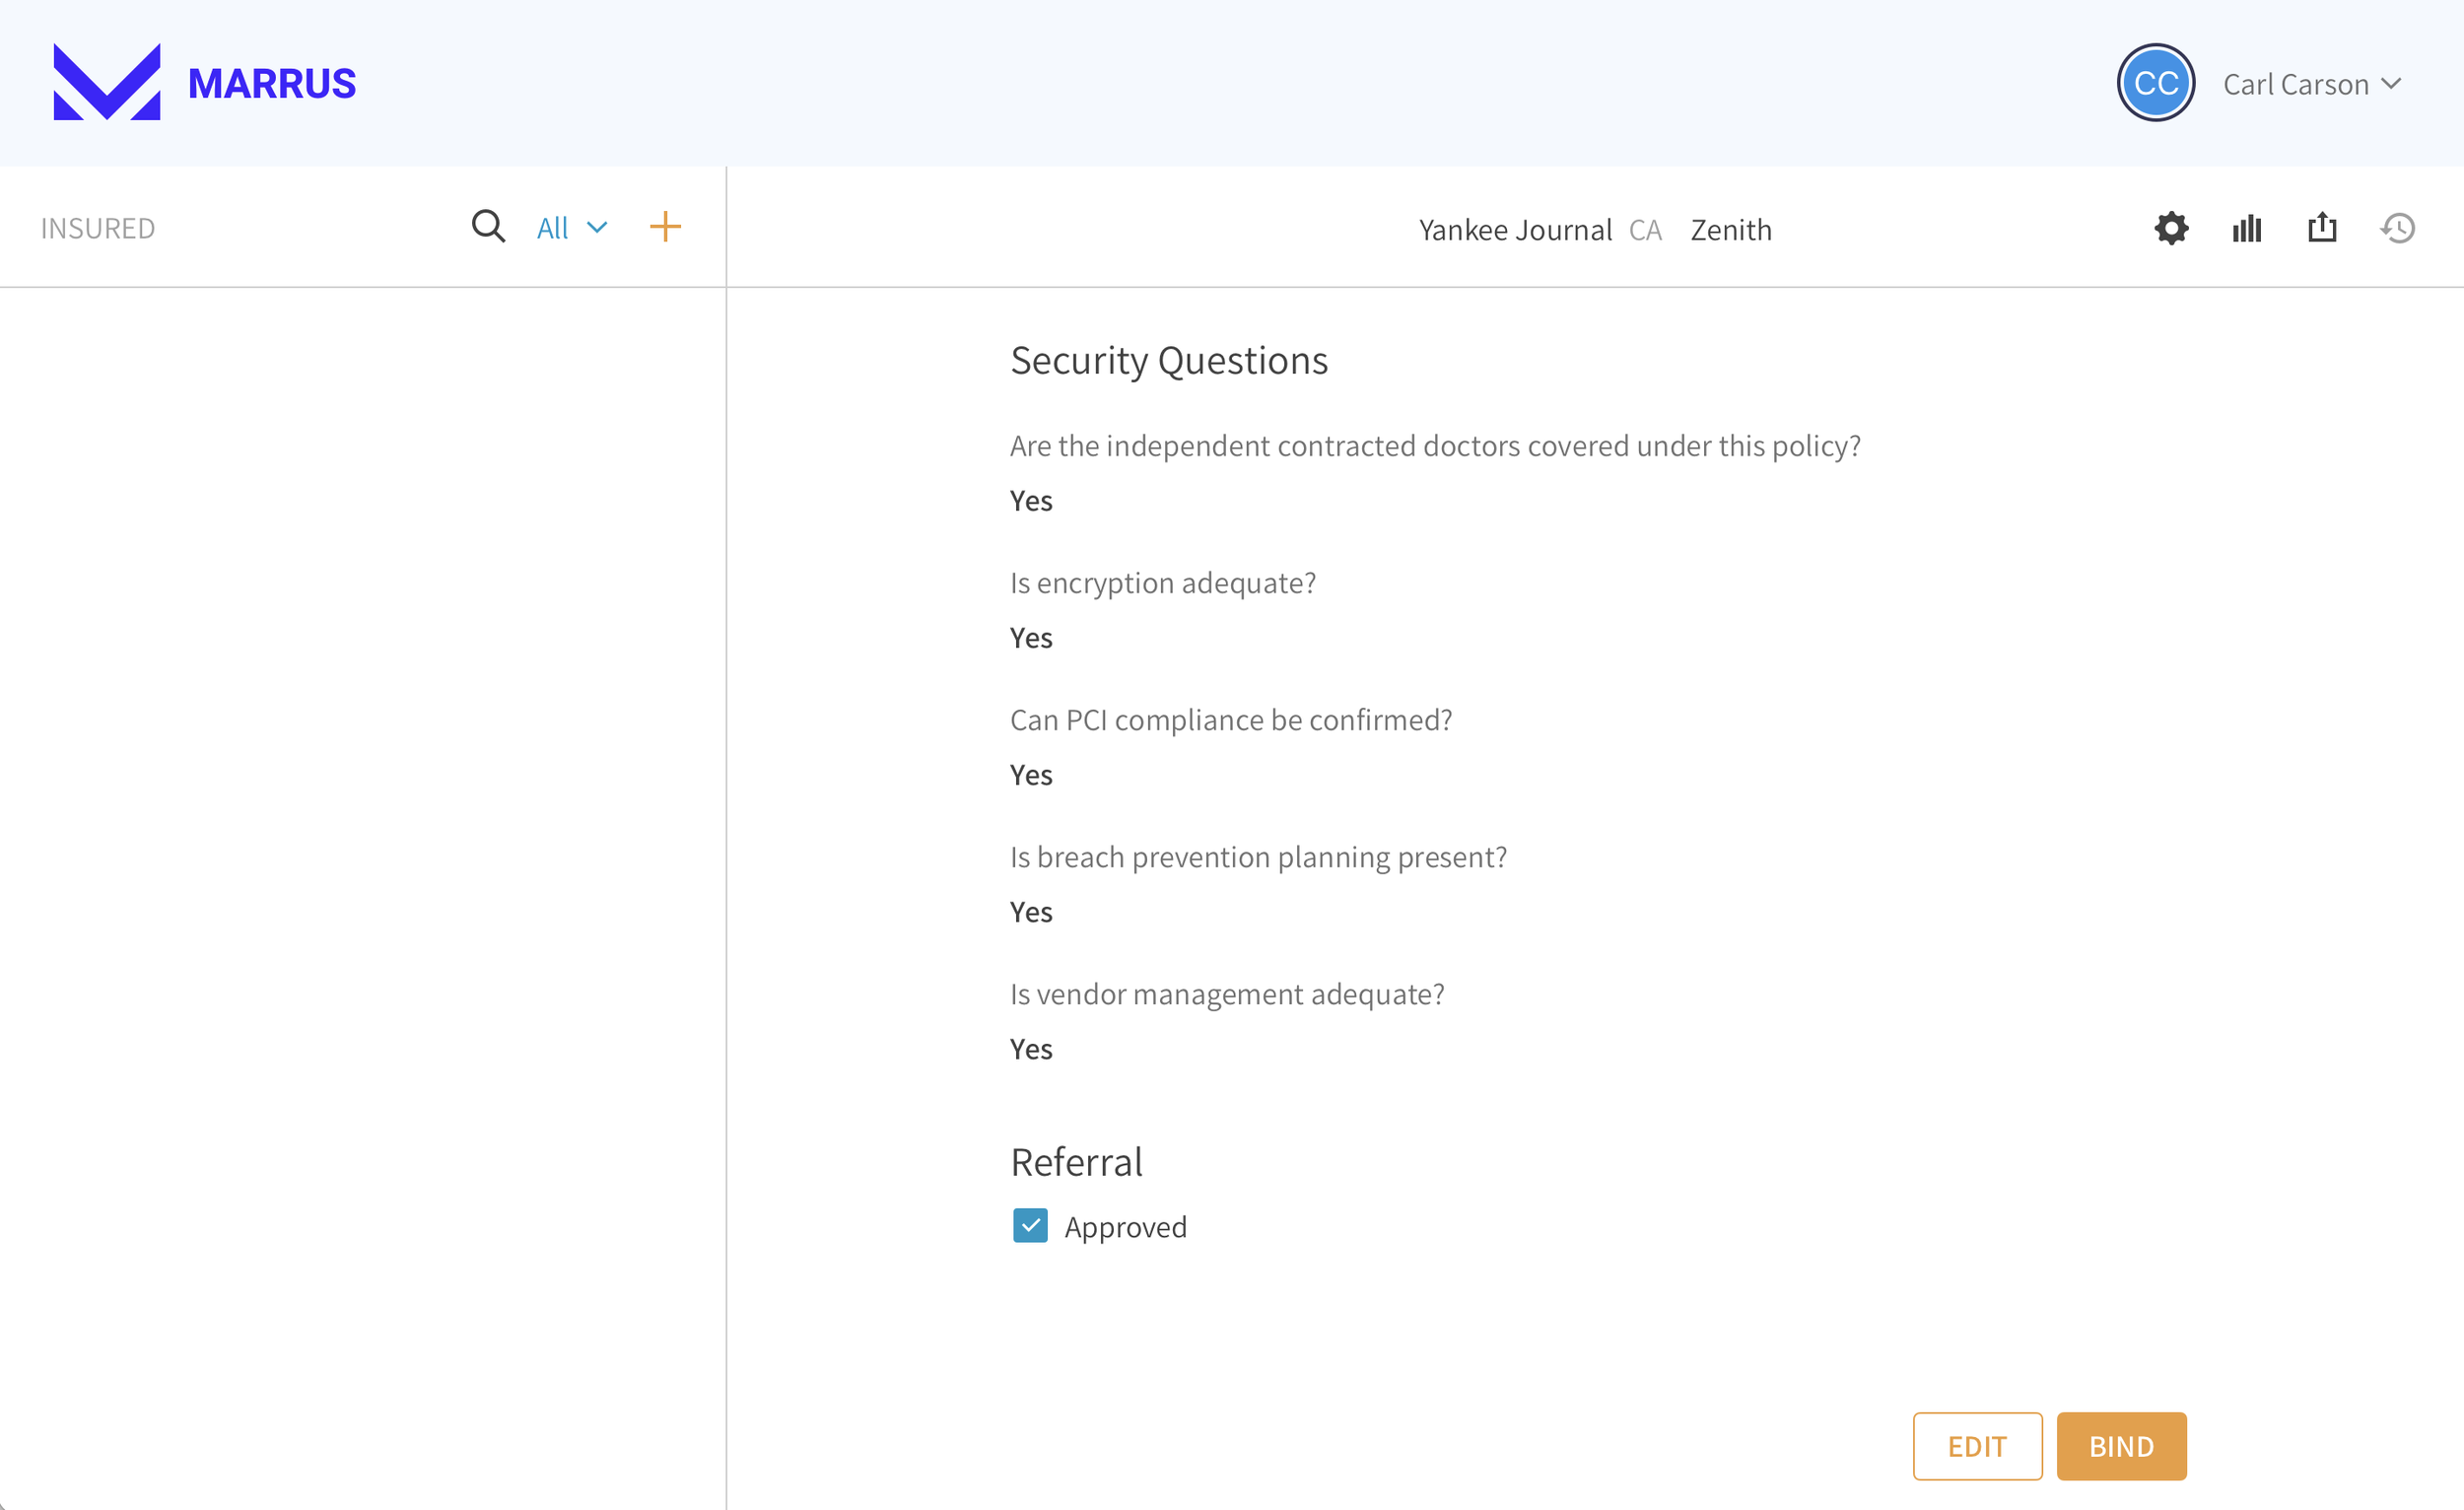Viewport: 2464px width, 1510px height.
Task: Click the EDIT button
Action: (x=1976, y=1446)
